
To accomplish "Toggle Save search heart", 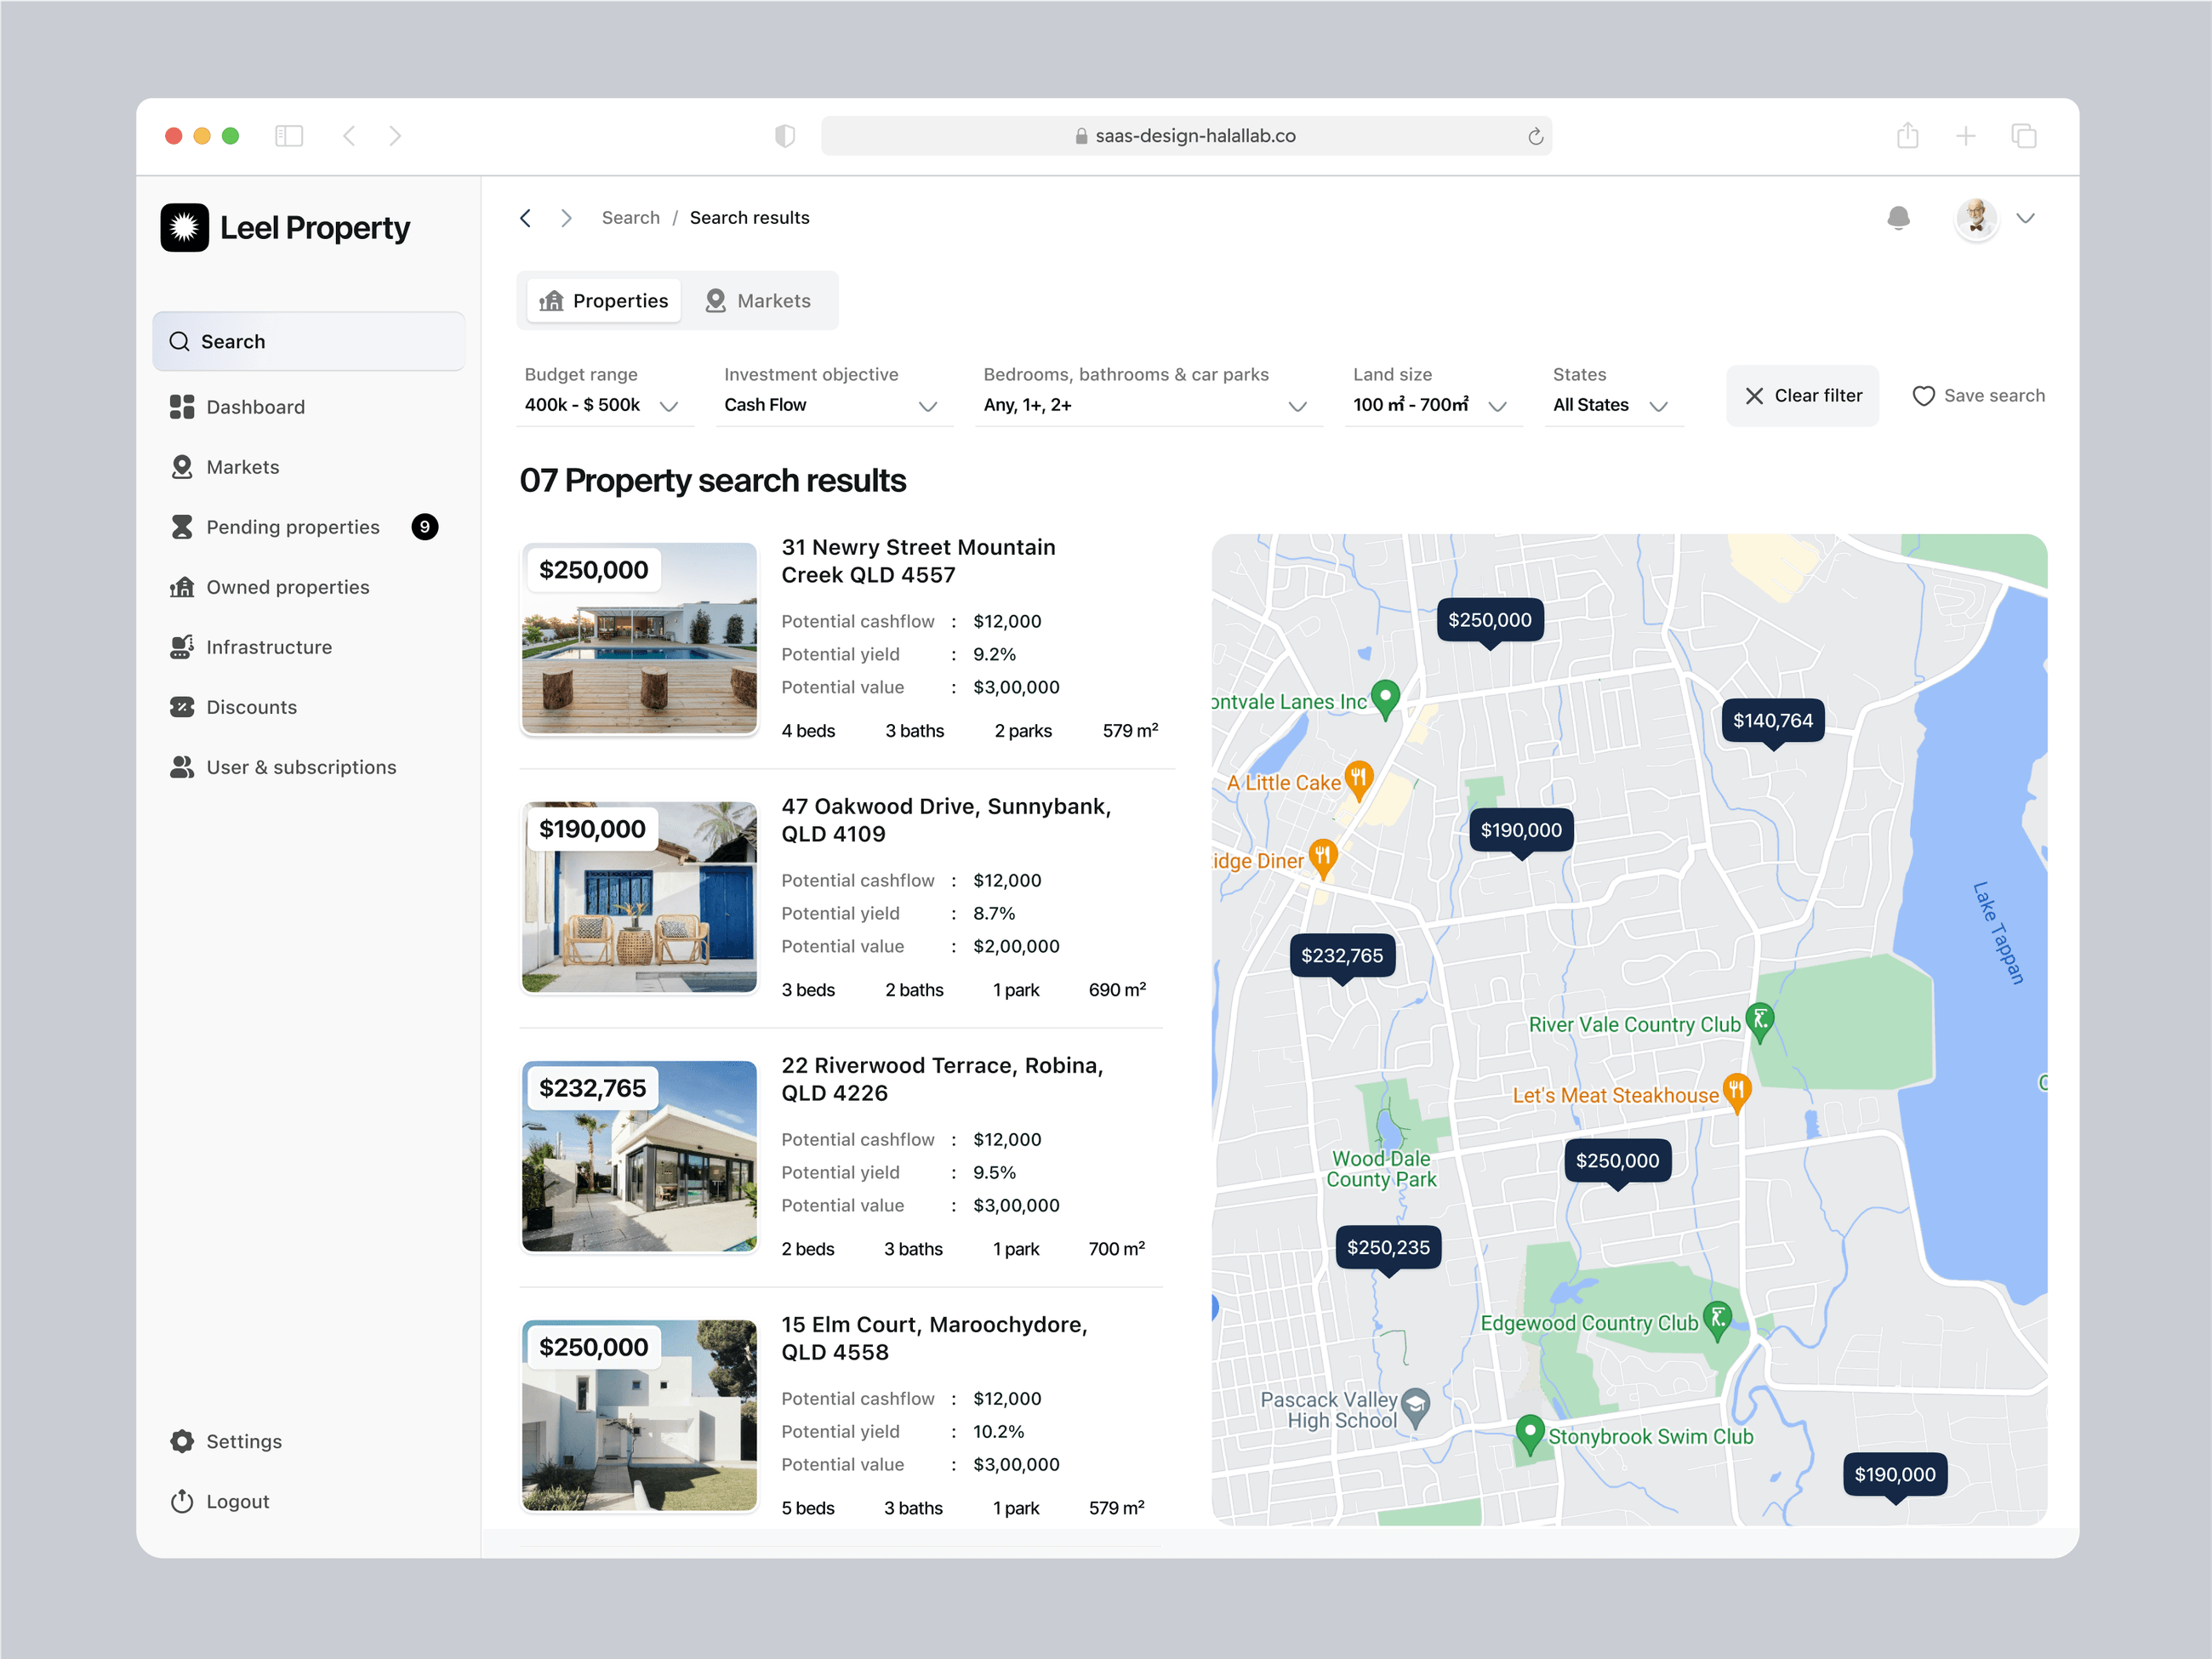I will [1923, 396].
